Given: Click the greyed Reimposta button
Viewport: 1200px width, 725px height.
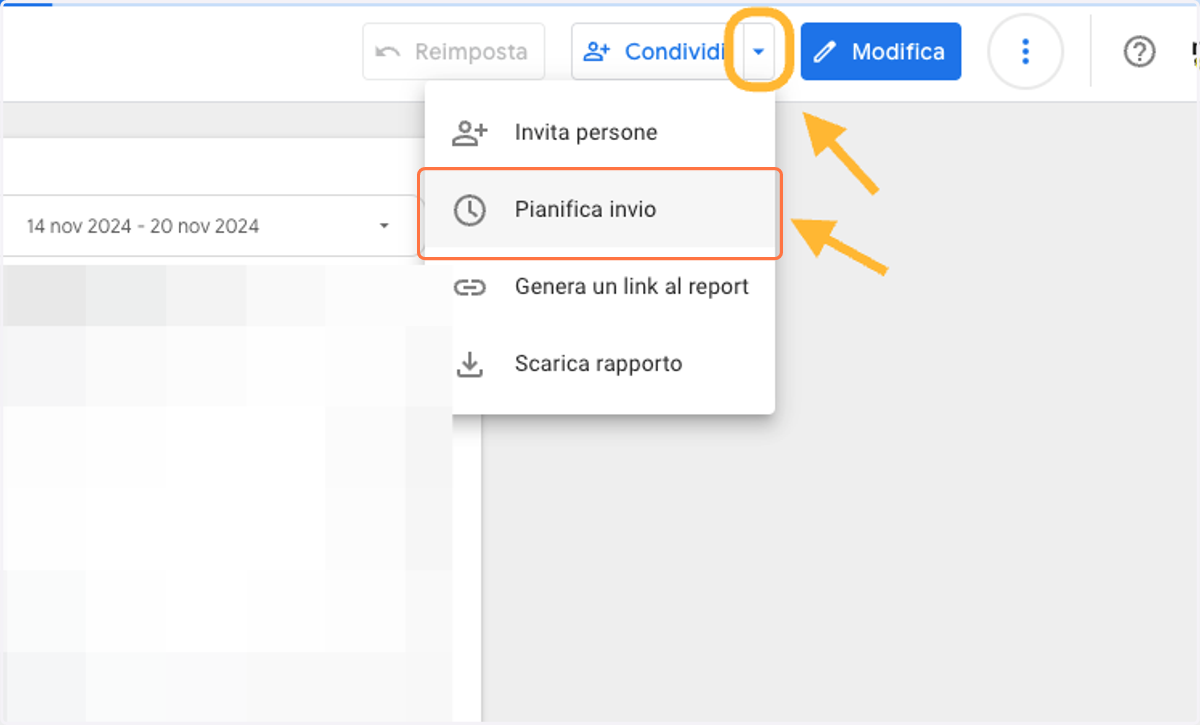Looking at the screenshot, I should 454,52.
